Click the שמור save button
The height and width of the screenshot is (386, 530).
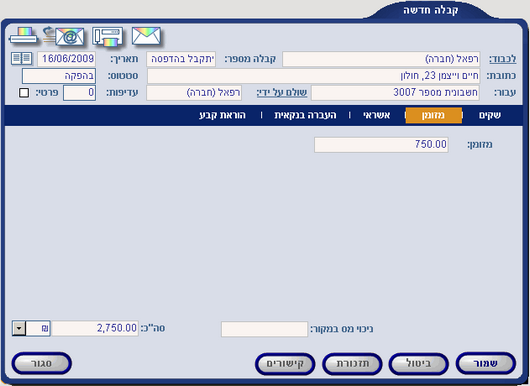pyautogui.click(x=486, y=364)
